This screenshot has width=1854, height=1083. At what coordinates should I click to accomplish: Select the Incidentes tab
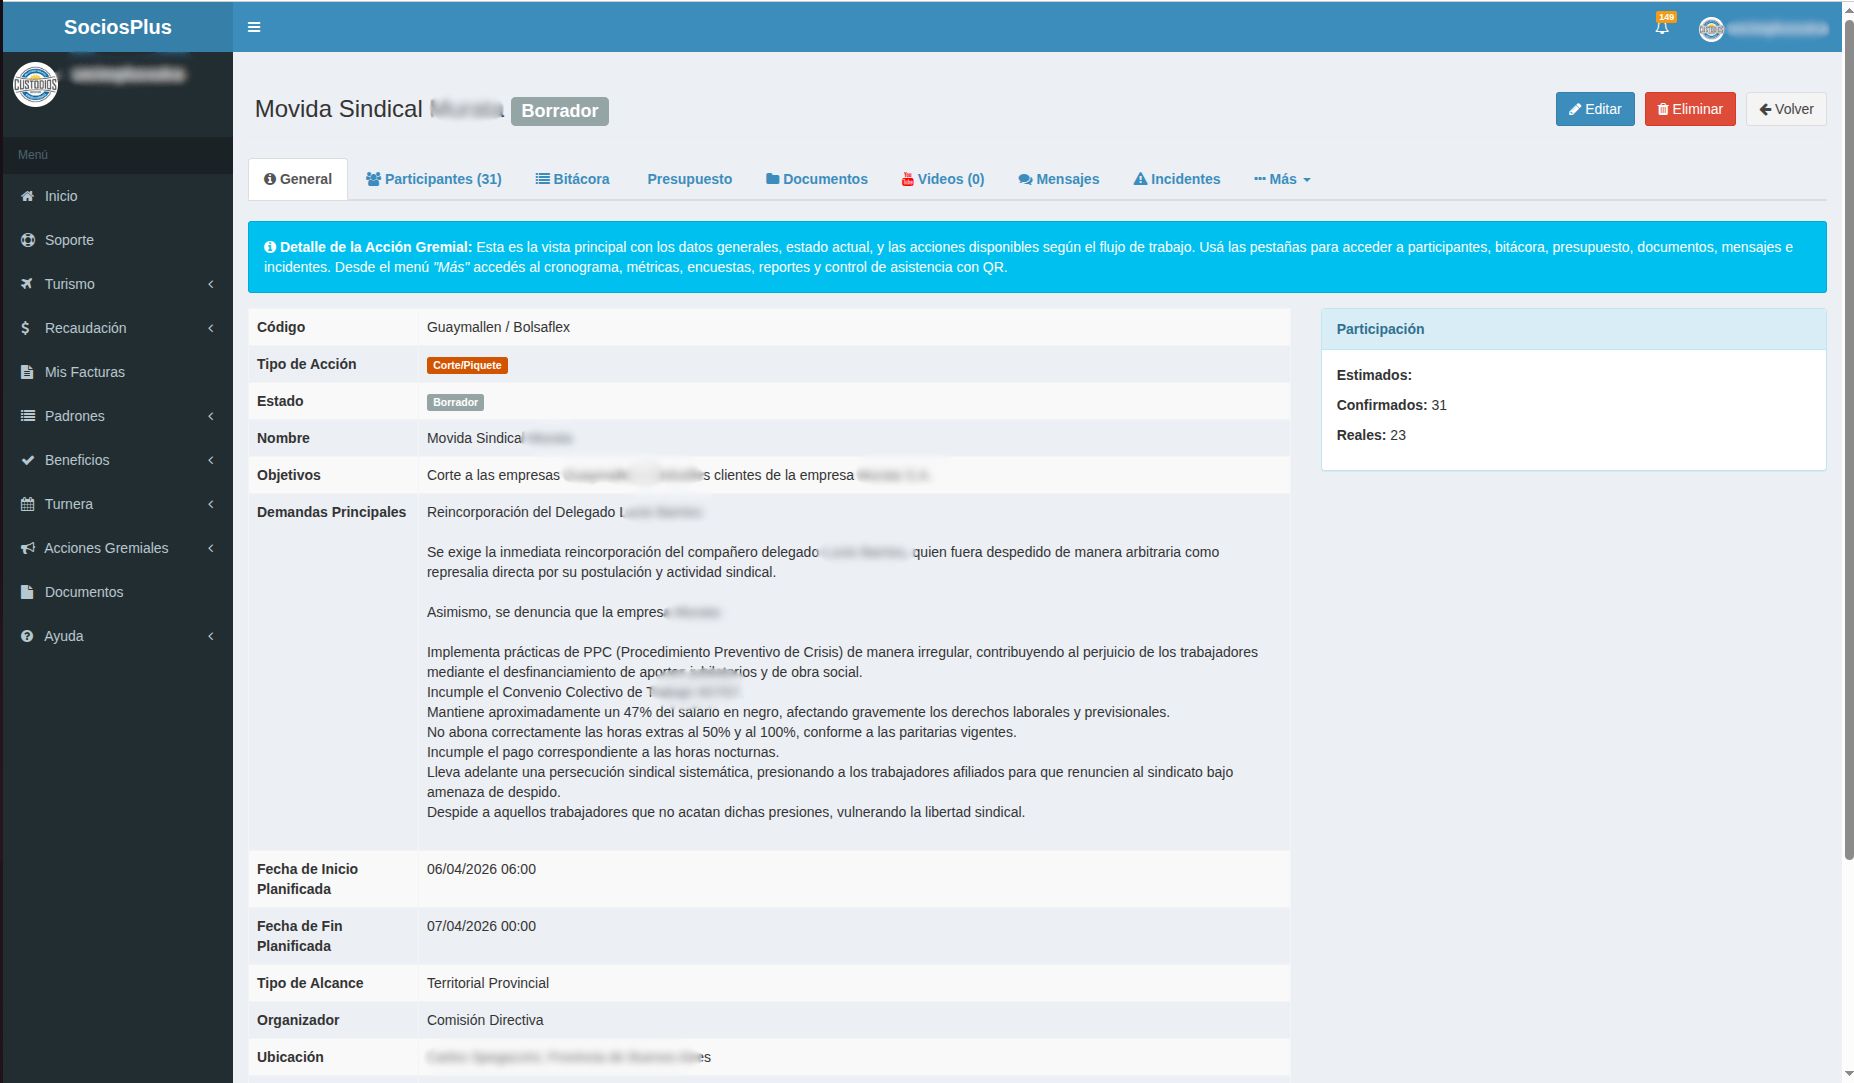coord(1176,179)
